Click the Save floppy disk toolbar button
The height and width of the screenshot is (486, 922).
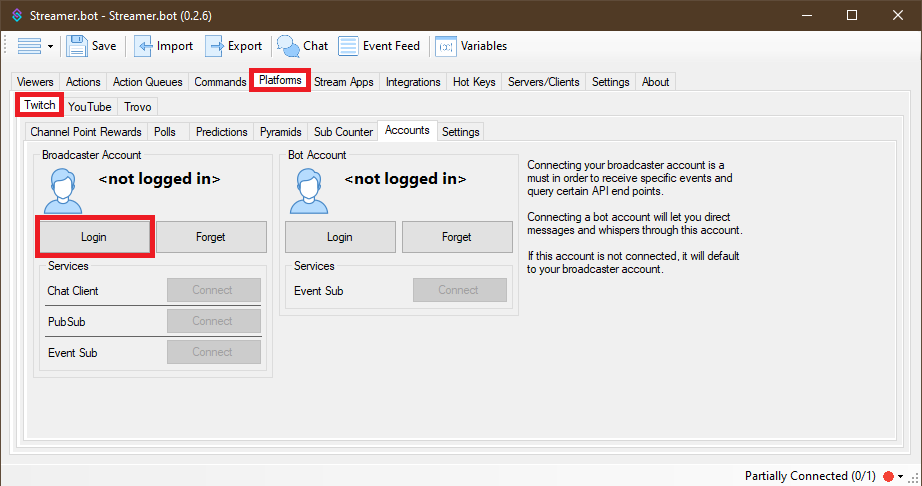91,46
